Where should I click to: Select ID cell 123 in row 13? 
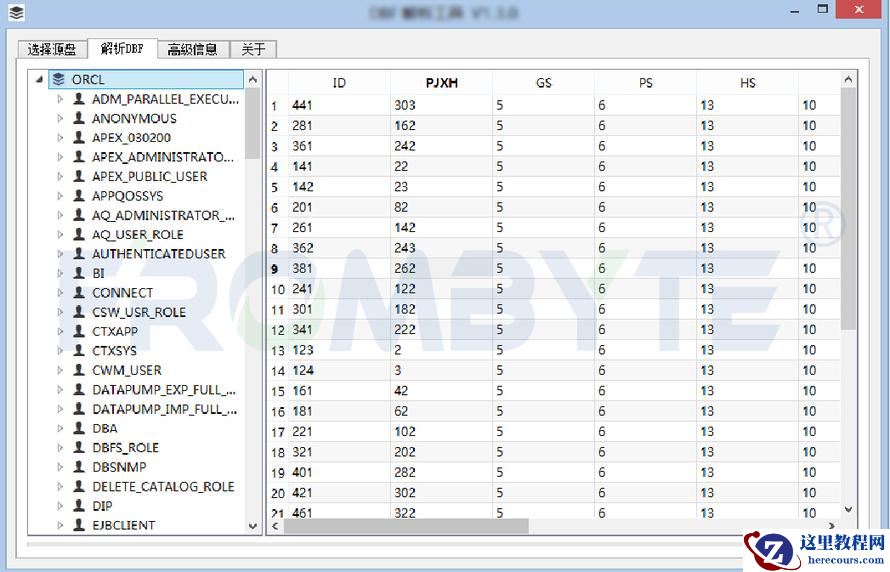coord(339,350)
